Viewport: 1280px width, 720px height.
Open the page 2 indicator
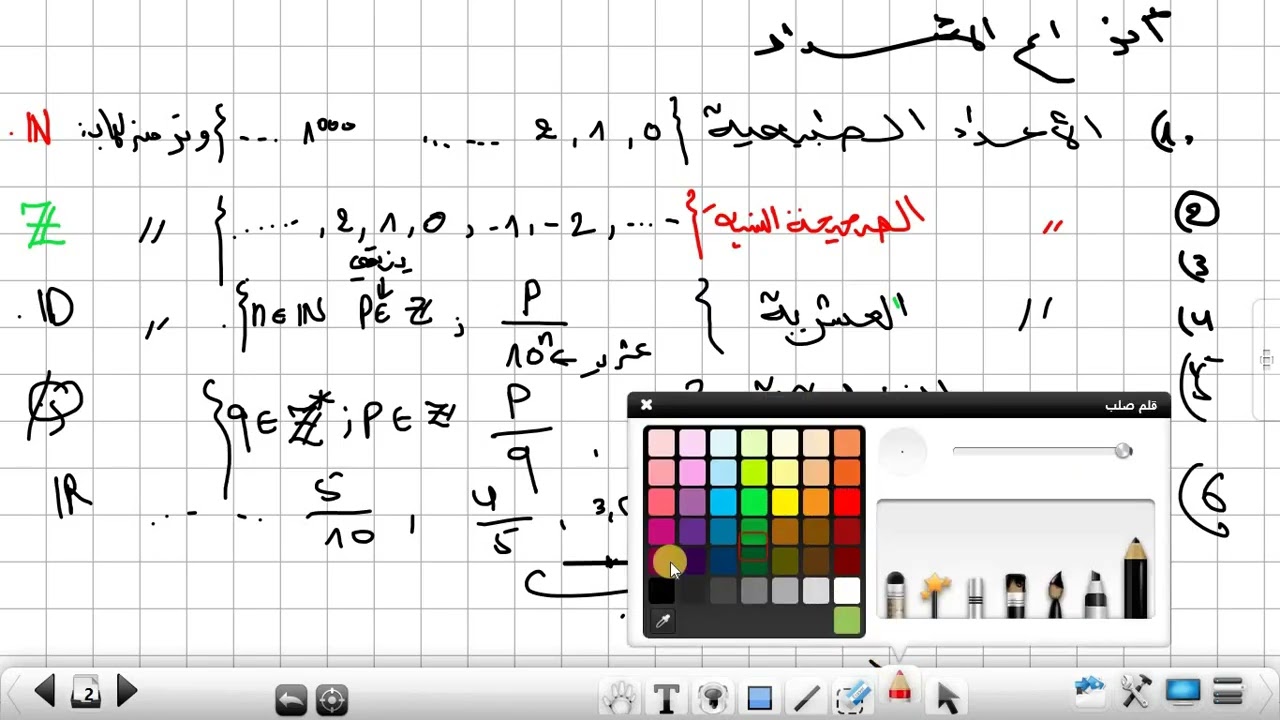pyautogui.click(x=87, y=693)
